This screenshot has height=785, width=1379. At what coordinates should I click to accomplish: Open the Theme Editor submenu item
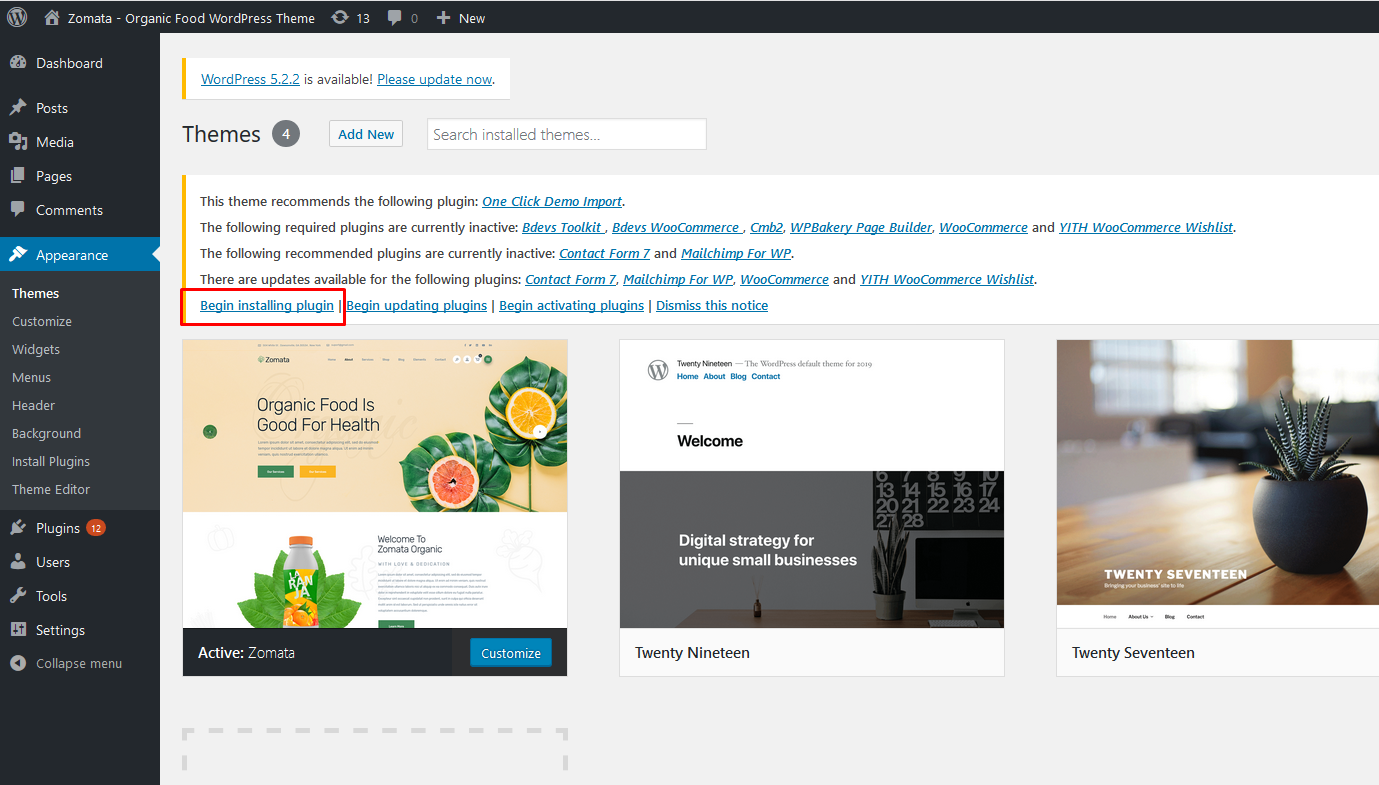pos(51,489)
